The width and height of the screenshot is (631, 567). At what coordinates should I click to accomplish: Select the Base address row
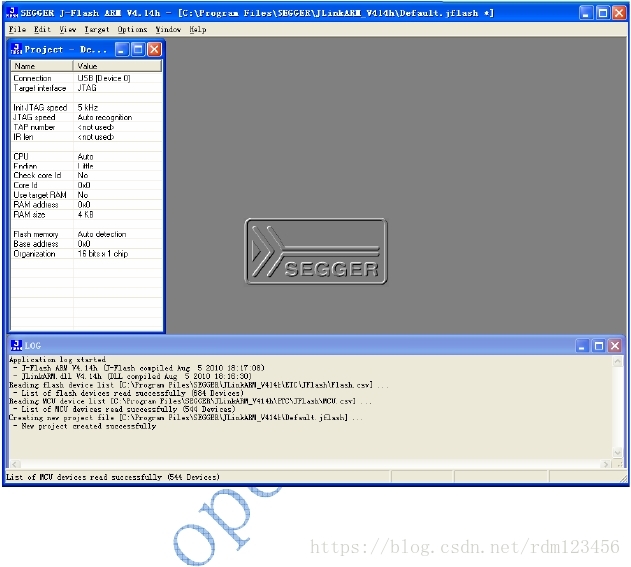[x=87, y=244]
